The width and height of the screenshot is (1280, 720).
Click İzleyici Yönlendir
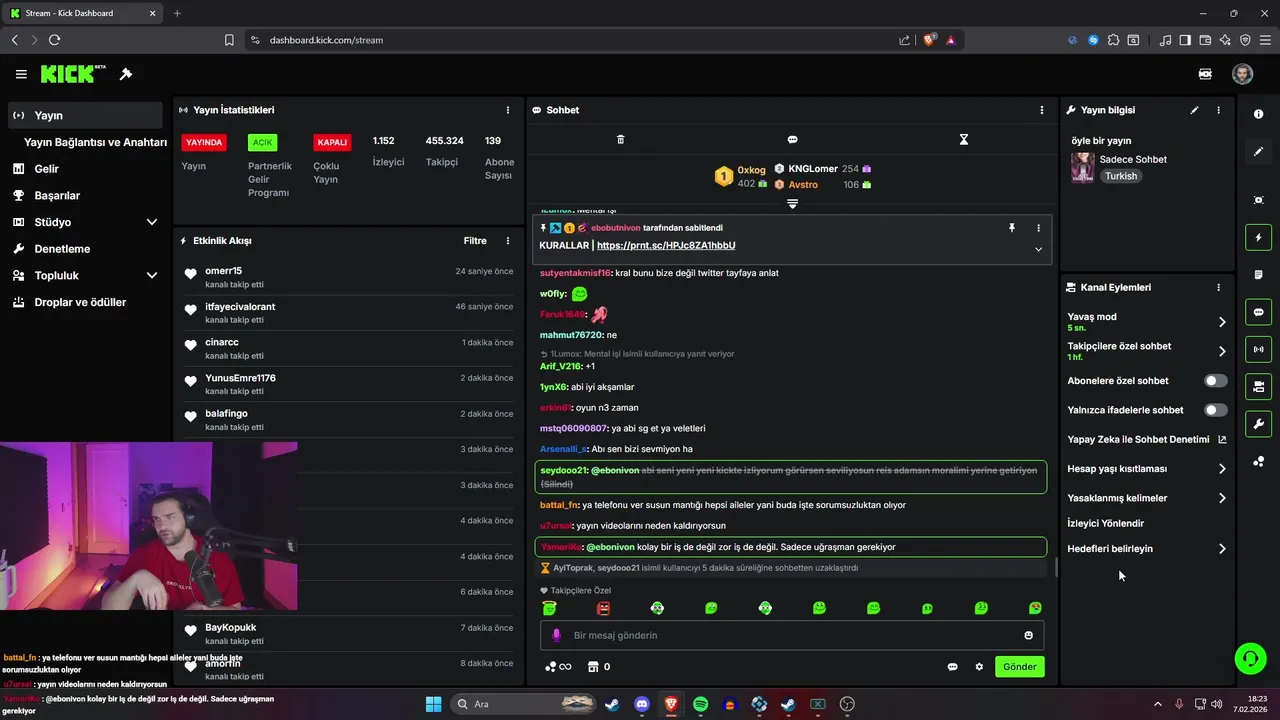click(x=1106, y=523)
